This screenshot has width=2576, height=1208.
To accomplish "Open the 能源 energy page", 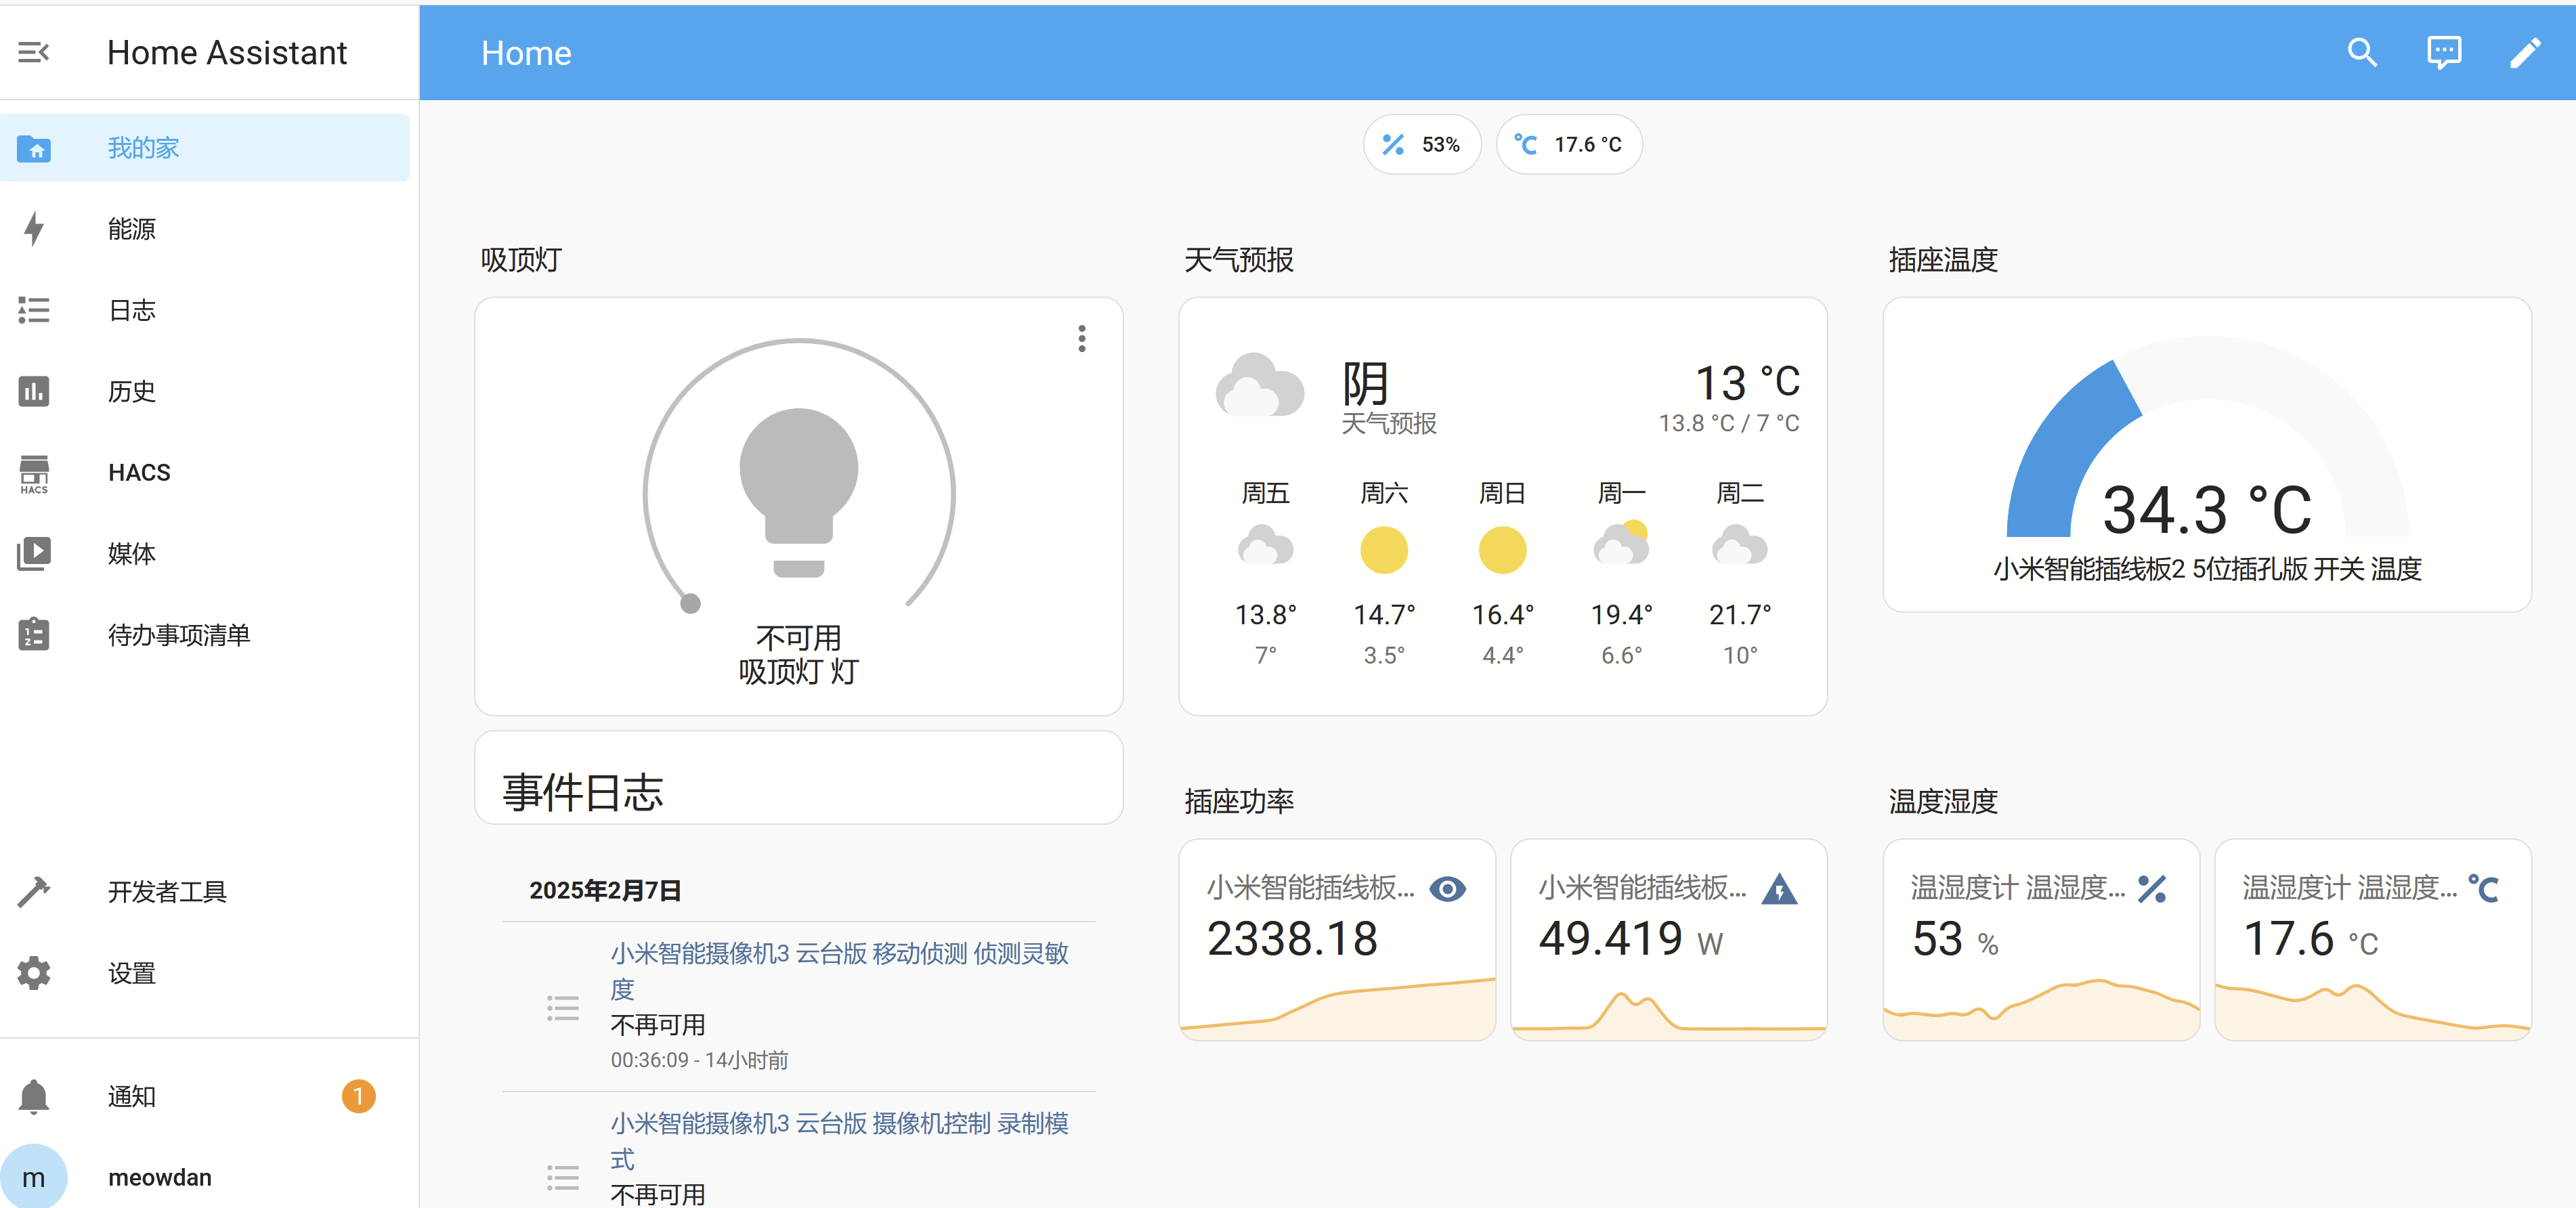I will [x=205, y=229].
